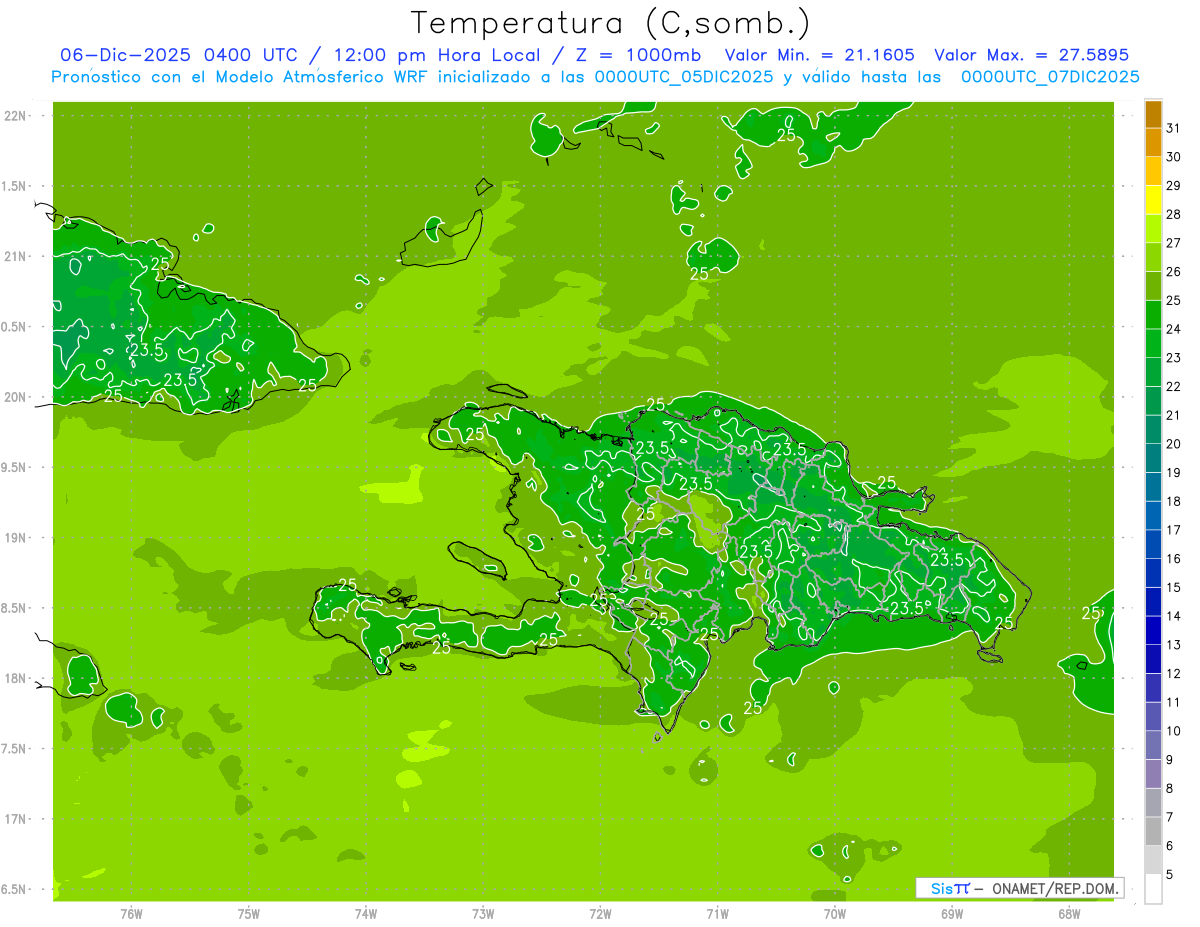Screen dimensions: 1200x927
Task: Click the "22N" latitude axis label
Action: pyautogui.click(x=17, y=115)
